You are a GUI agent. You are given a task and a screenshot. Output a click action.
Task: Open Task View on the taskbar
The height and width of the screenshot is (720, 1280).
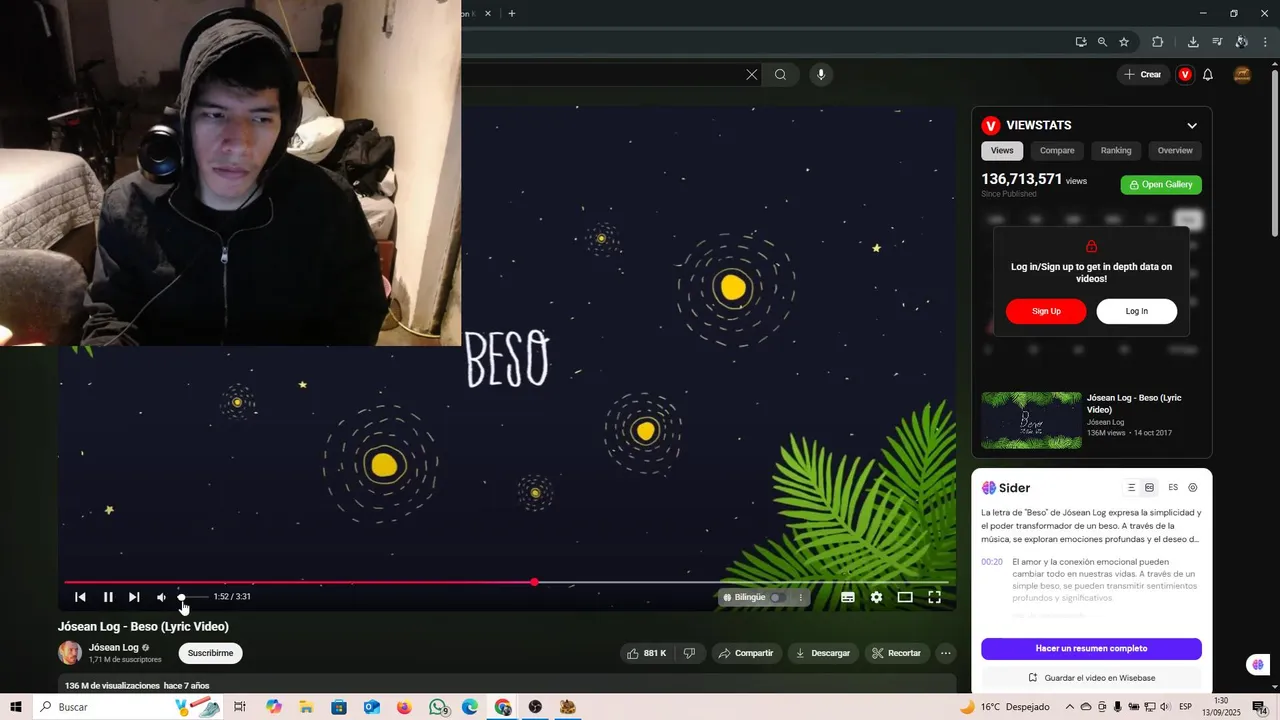(x=240, y=707)
